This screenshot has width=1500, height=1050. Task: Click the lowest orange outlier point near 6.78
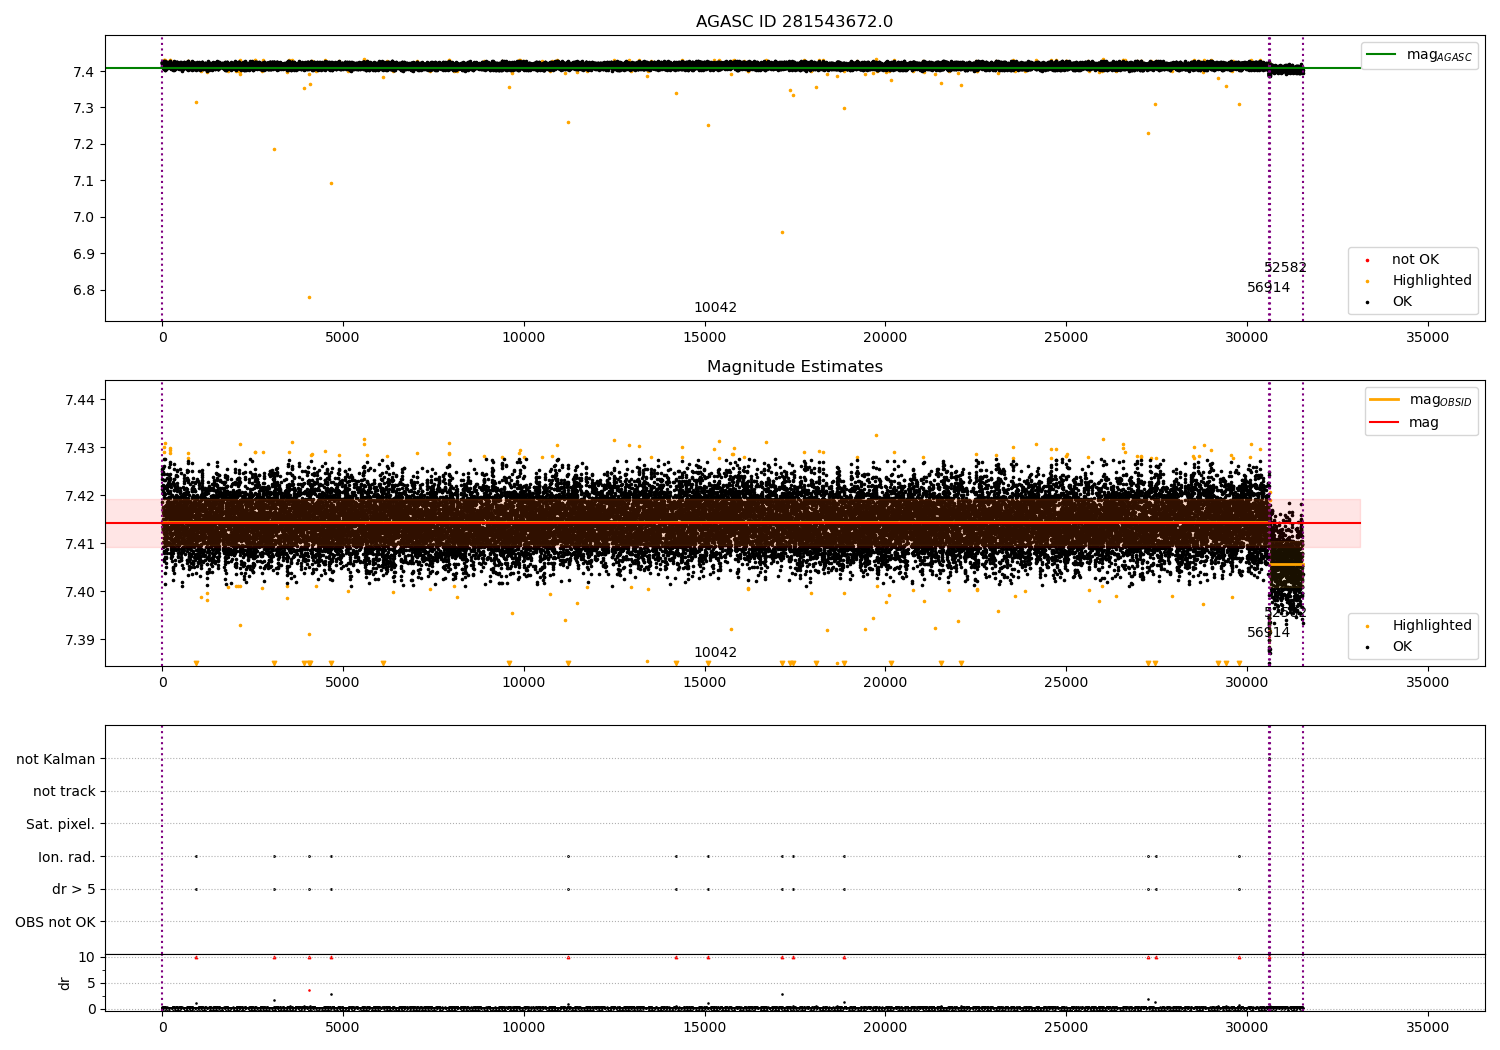pyautogui.click(x=309, y=297)
